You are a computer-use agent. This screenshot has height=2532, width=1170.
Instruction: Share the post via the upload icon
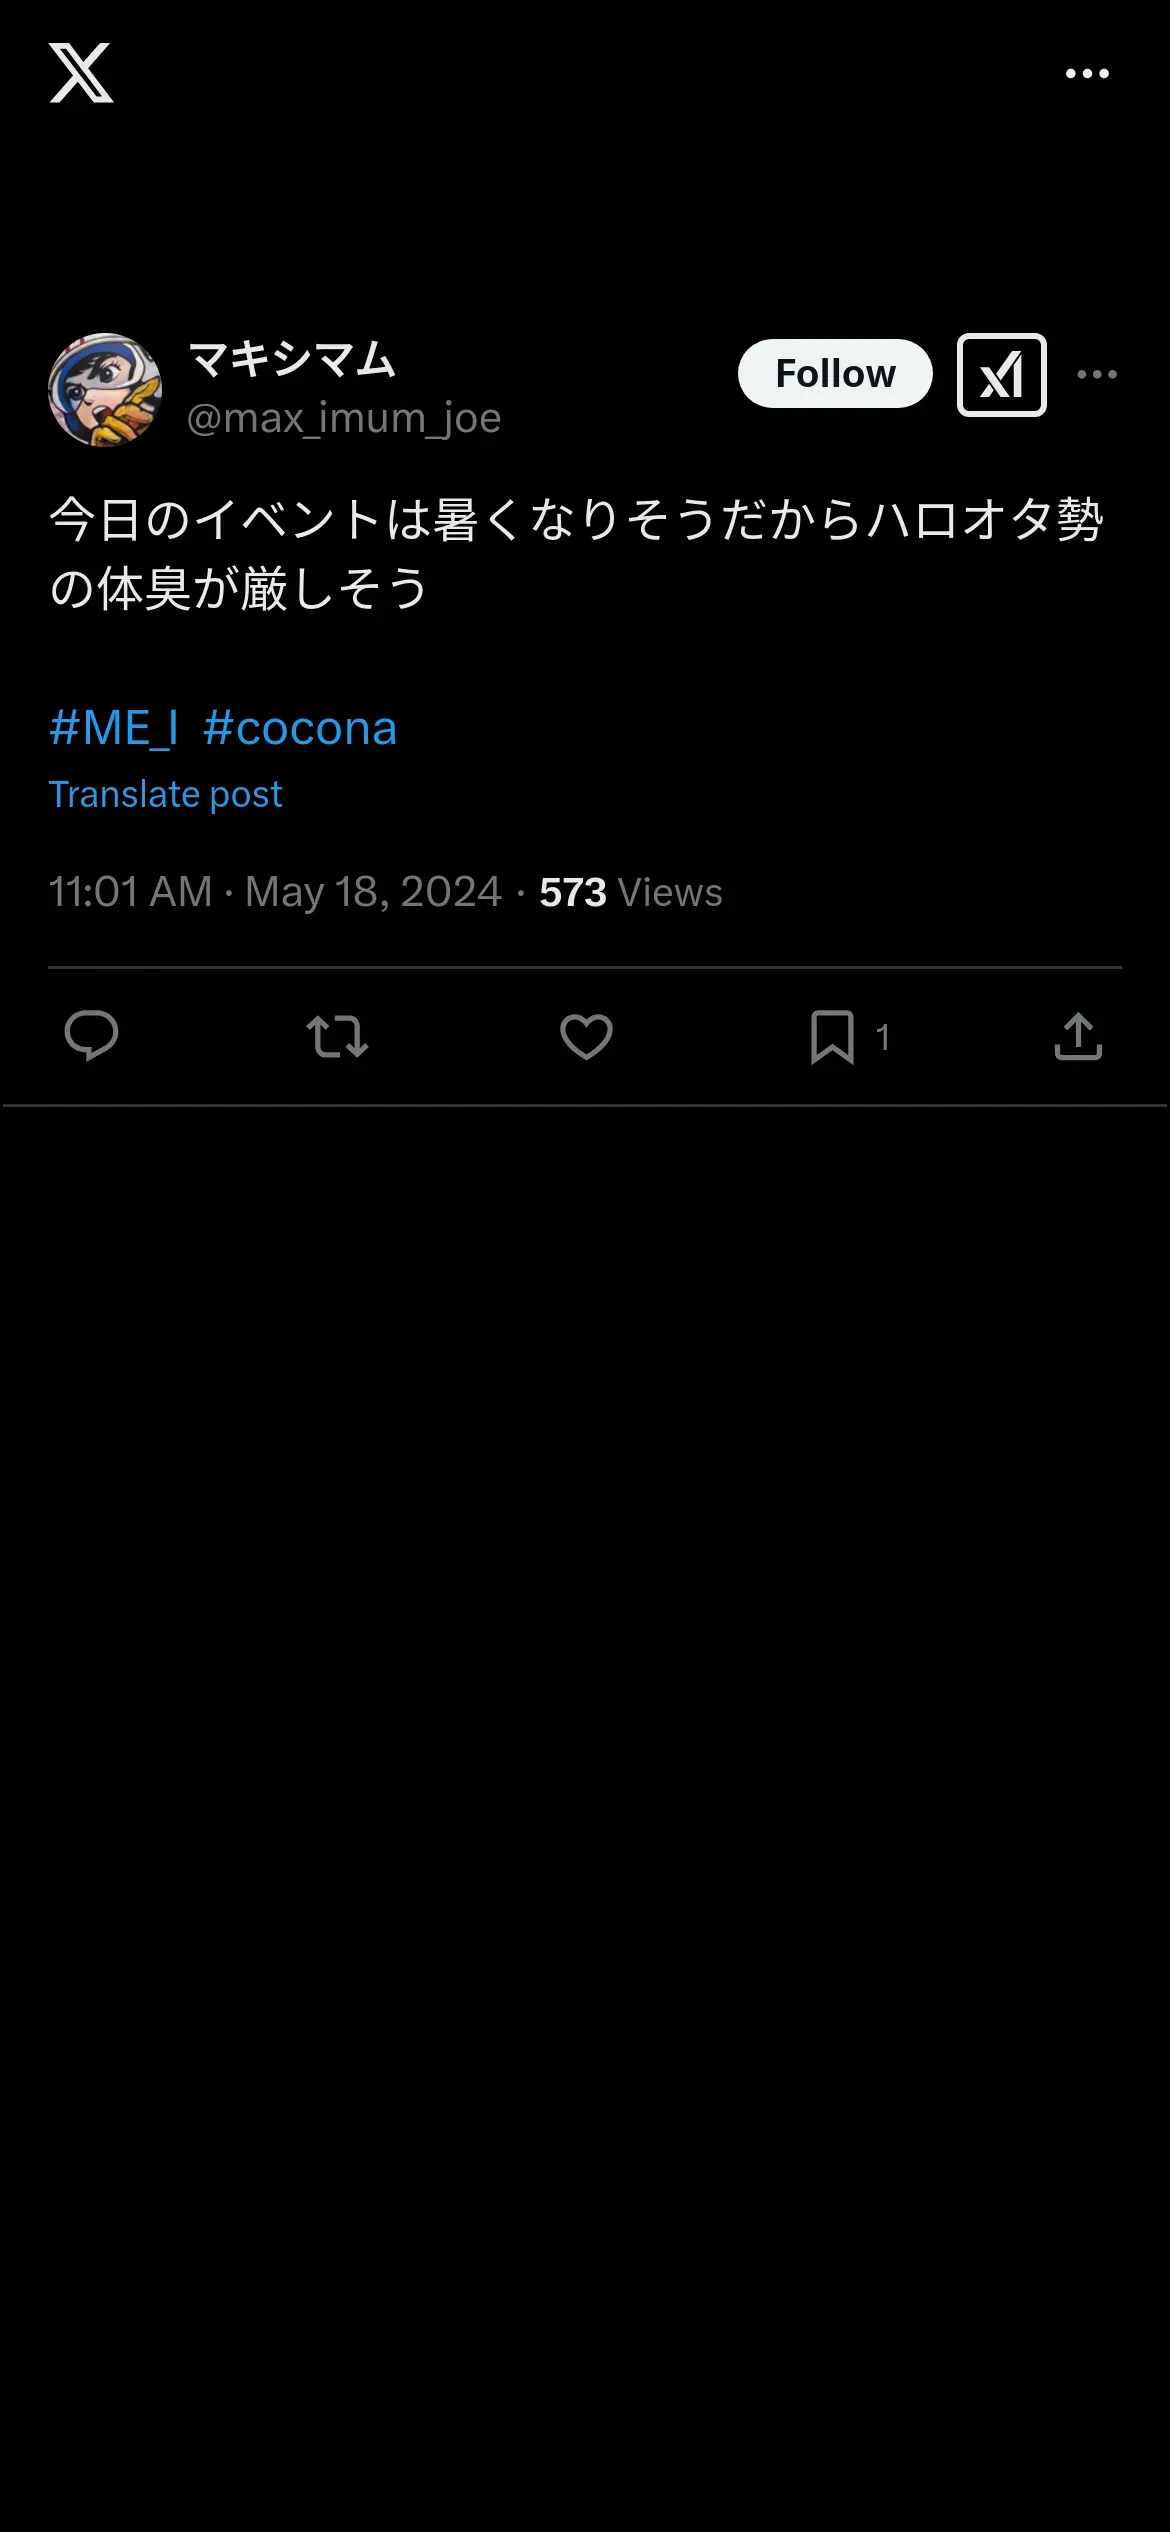(x=1078, y=1036)
